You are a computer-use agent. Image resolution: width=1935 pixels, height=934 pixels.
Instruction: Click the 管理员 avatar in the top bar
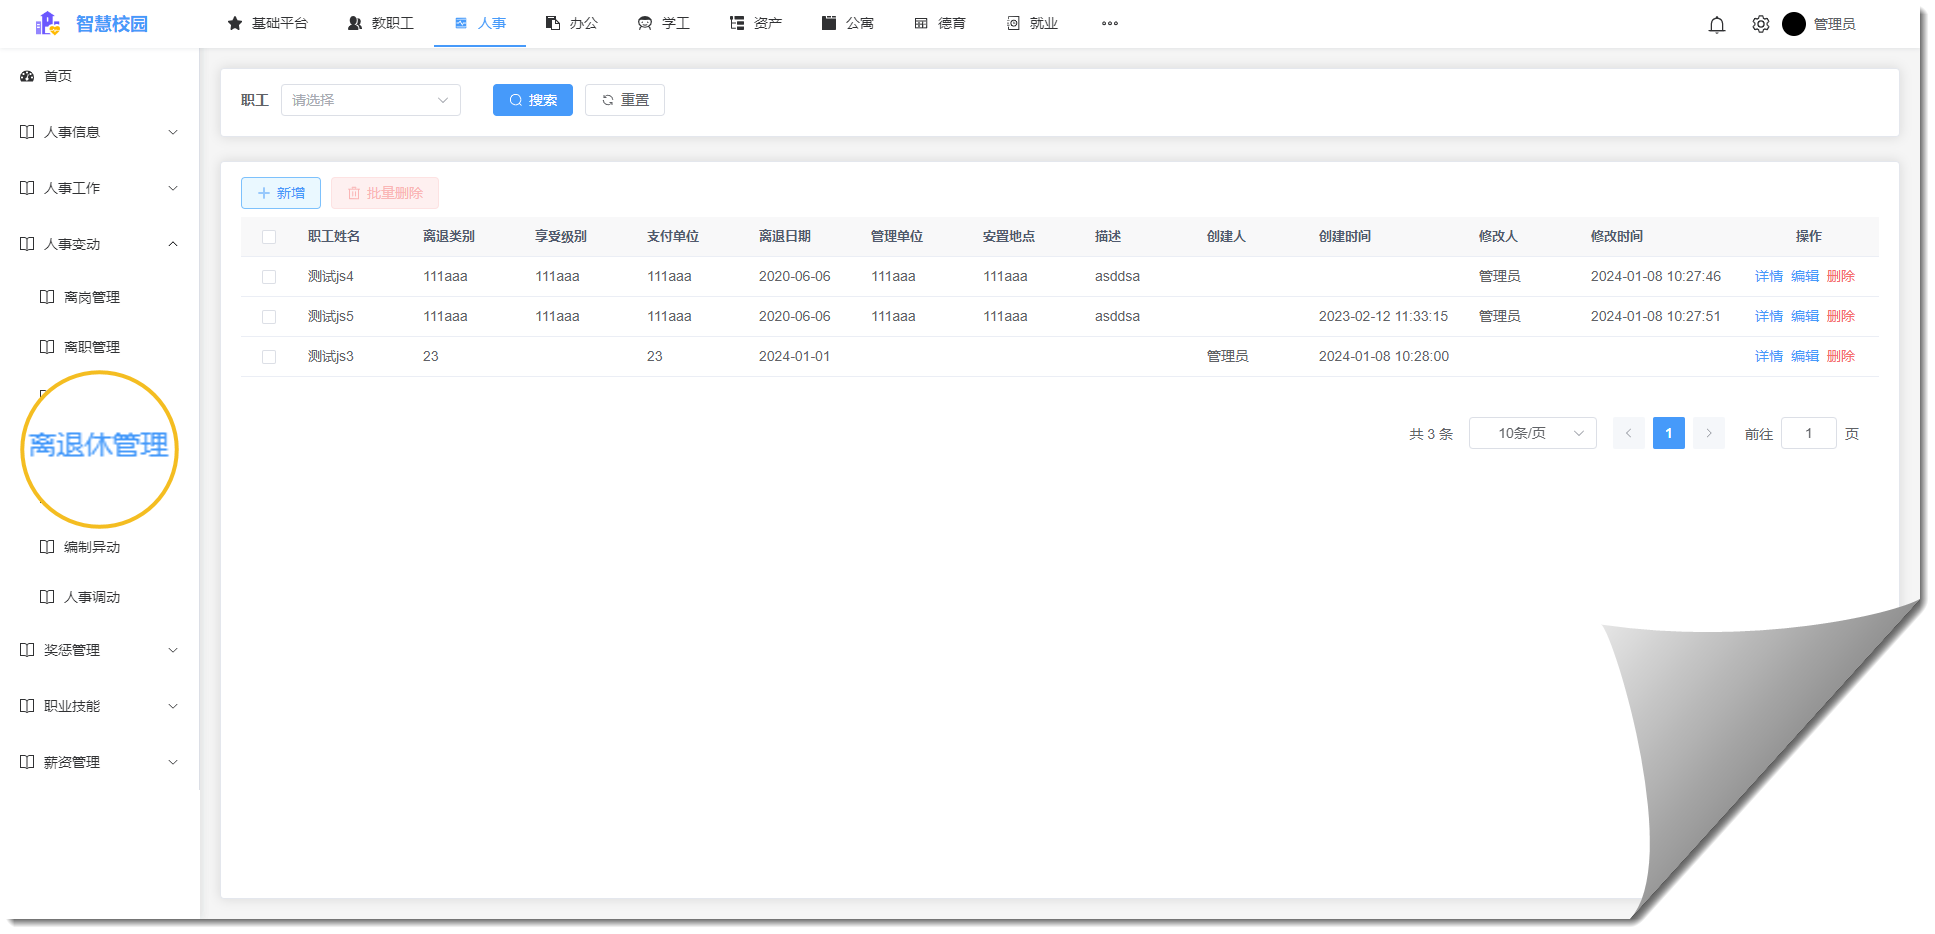1795,24
